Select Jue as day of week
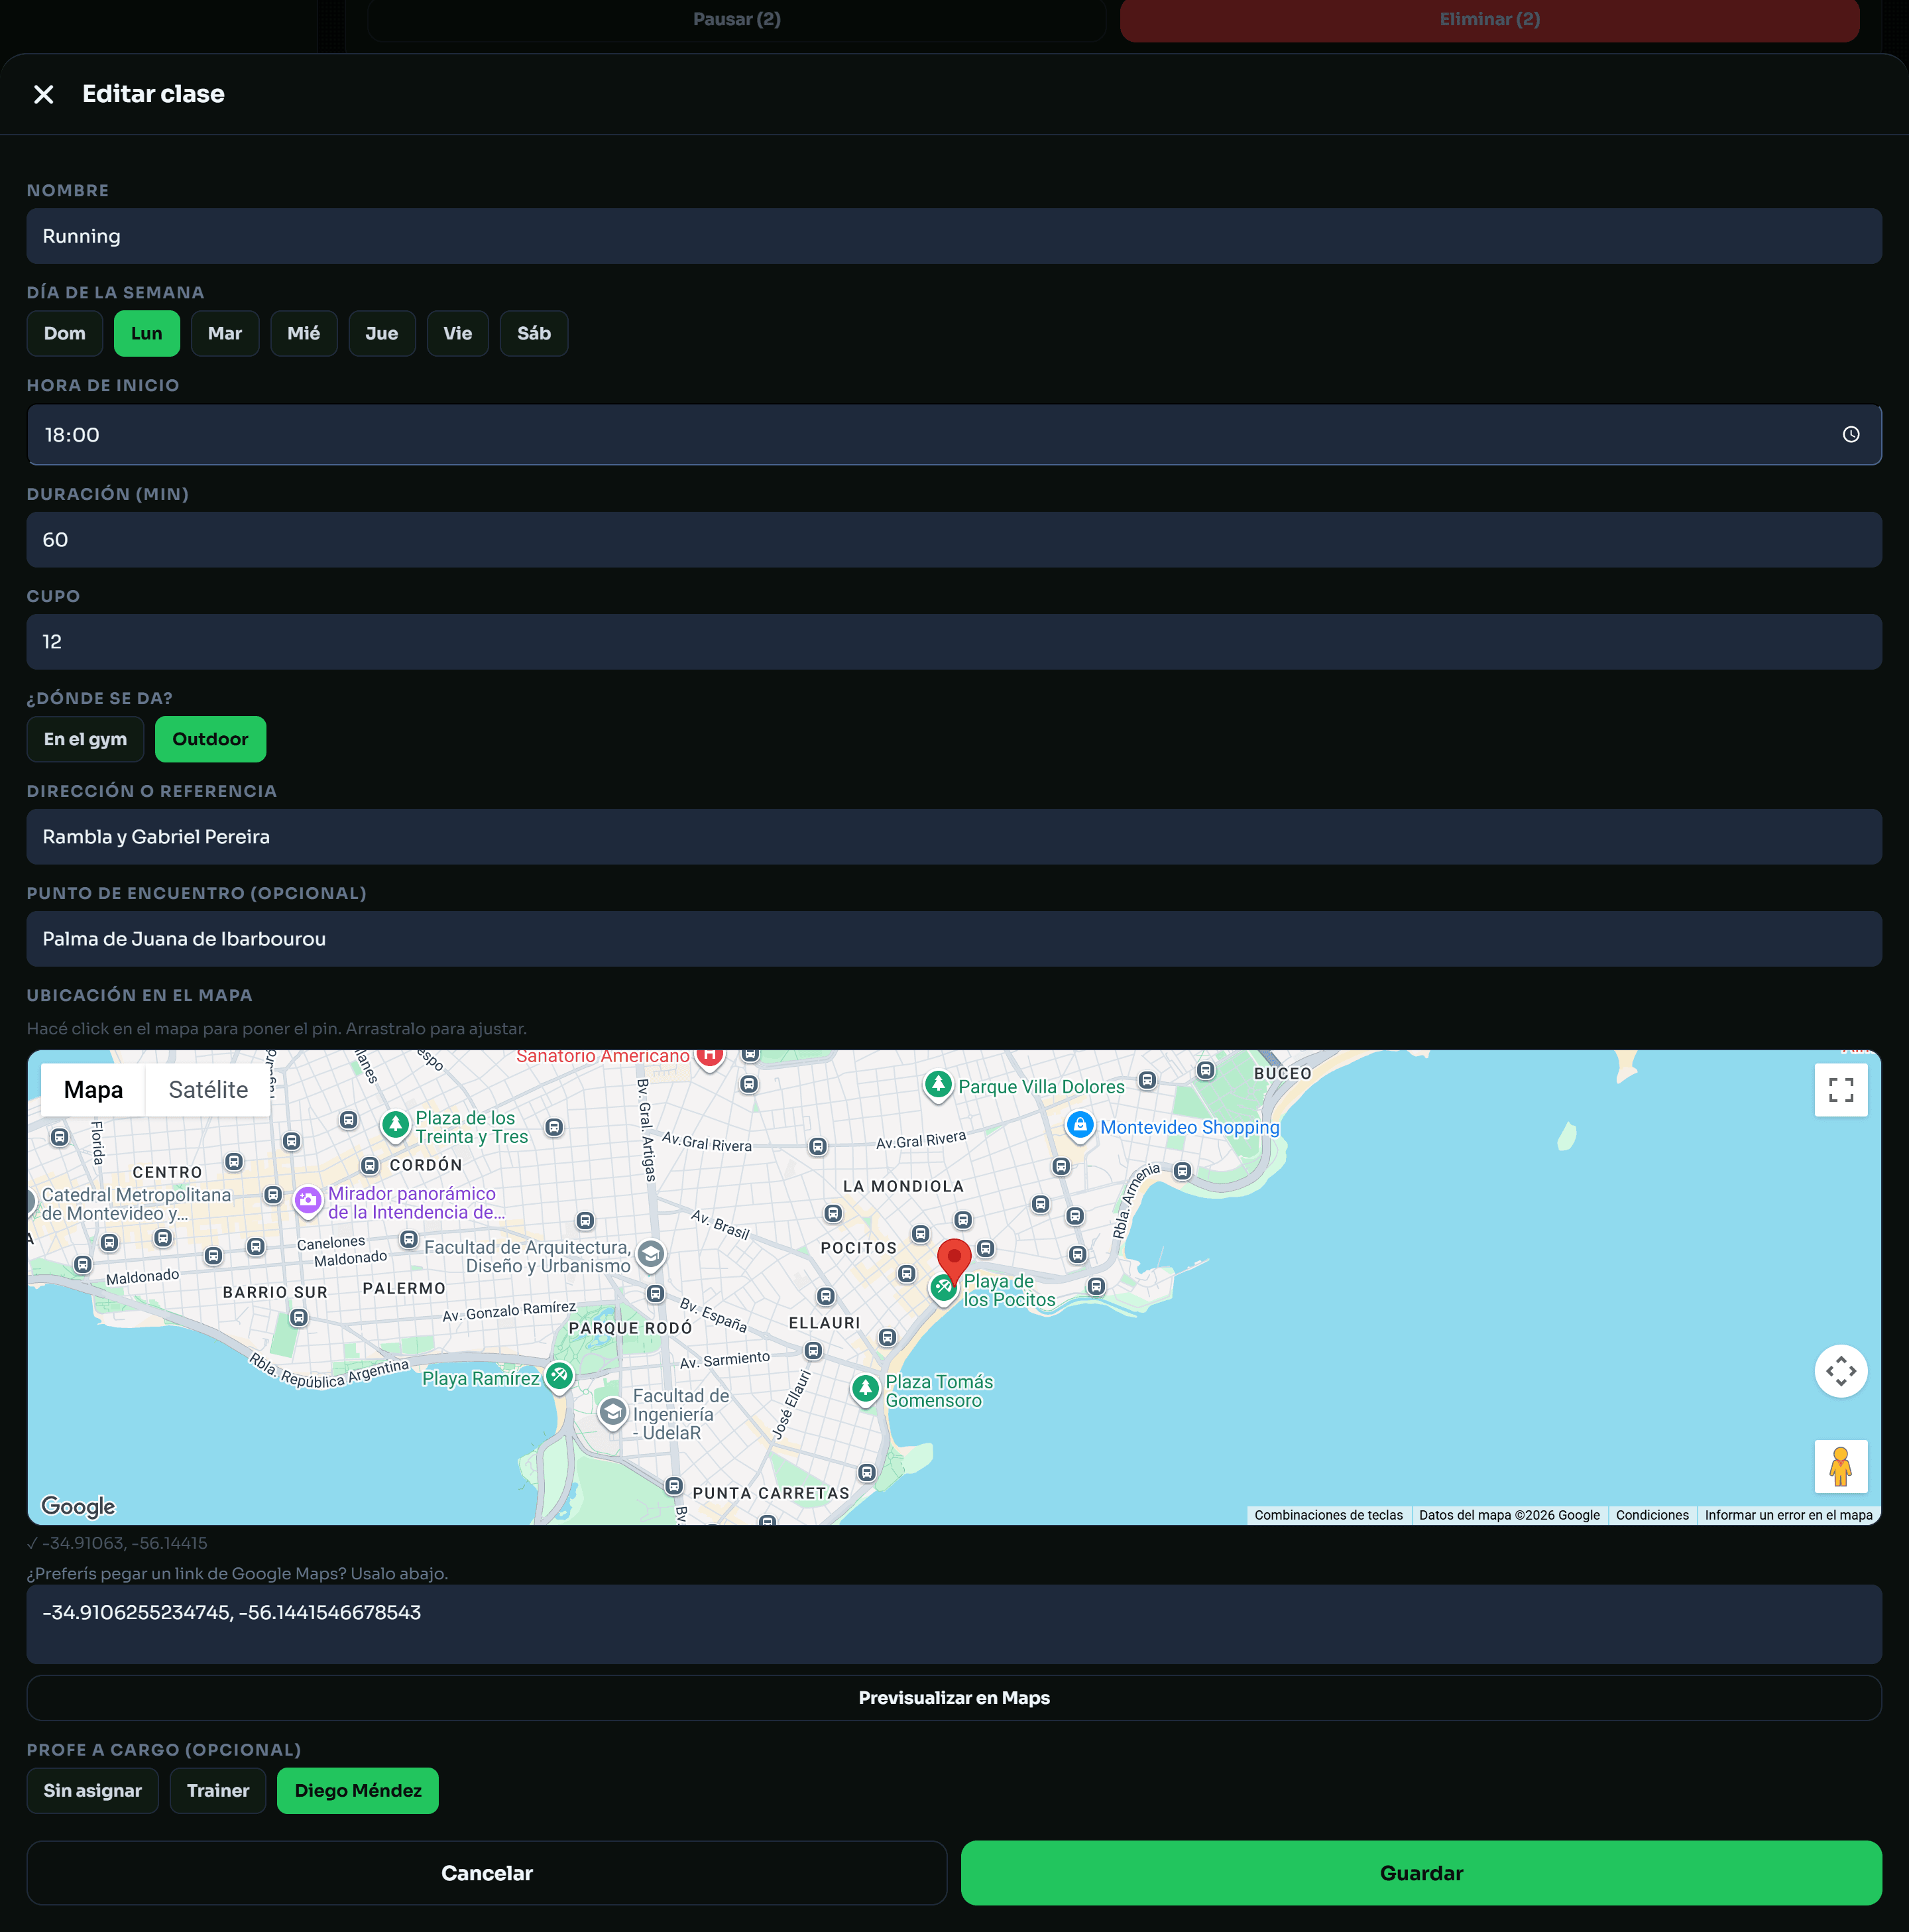This screenshot has width=1909, height=1932. [382, 333]
